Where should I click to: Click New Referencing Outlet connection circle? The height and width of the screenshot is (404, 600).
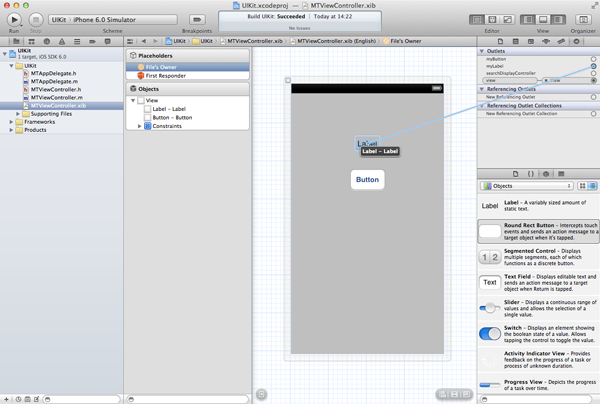pos(593,97)
